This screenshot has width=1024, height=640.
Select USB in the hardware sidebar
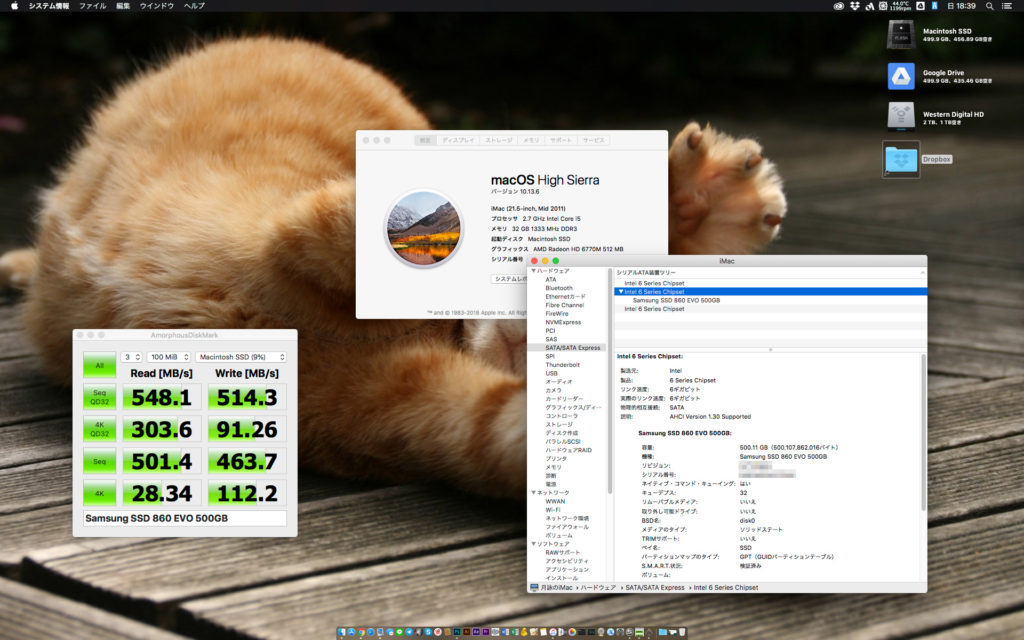coord(551,374)
